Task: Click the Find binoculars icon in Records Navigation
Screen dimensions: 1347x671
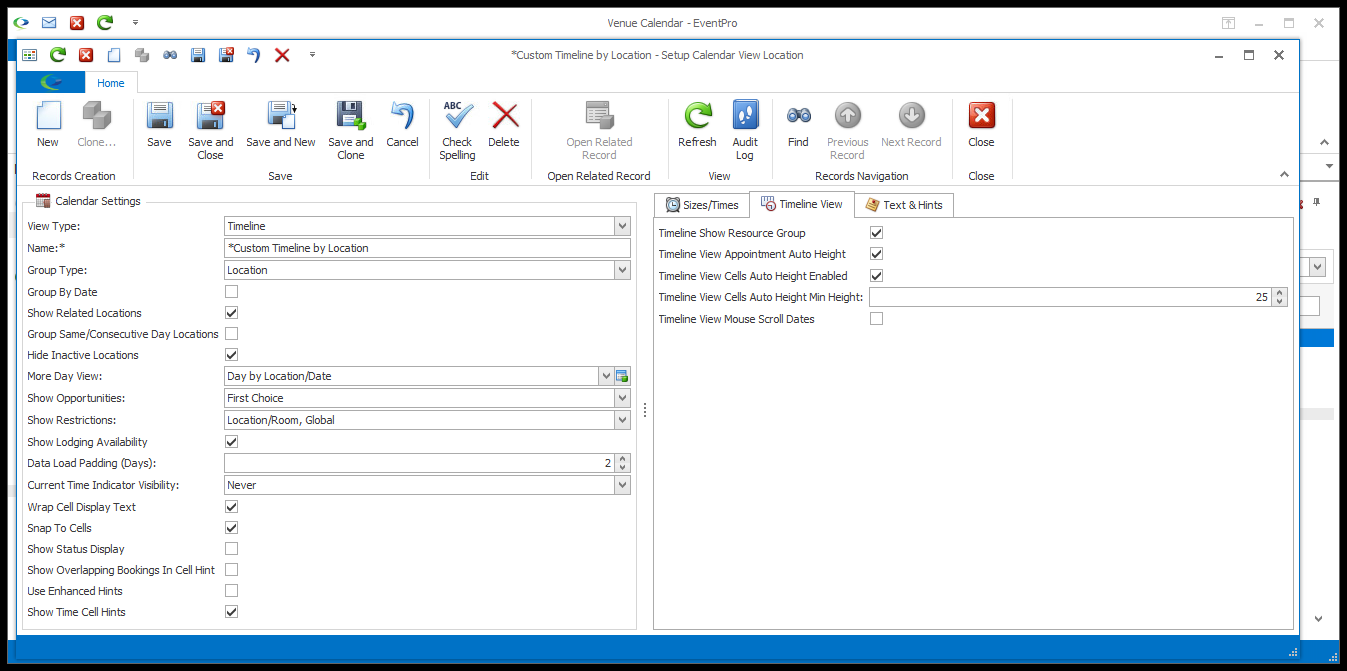Action: 798,116
